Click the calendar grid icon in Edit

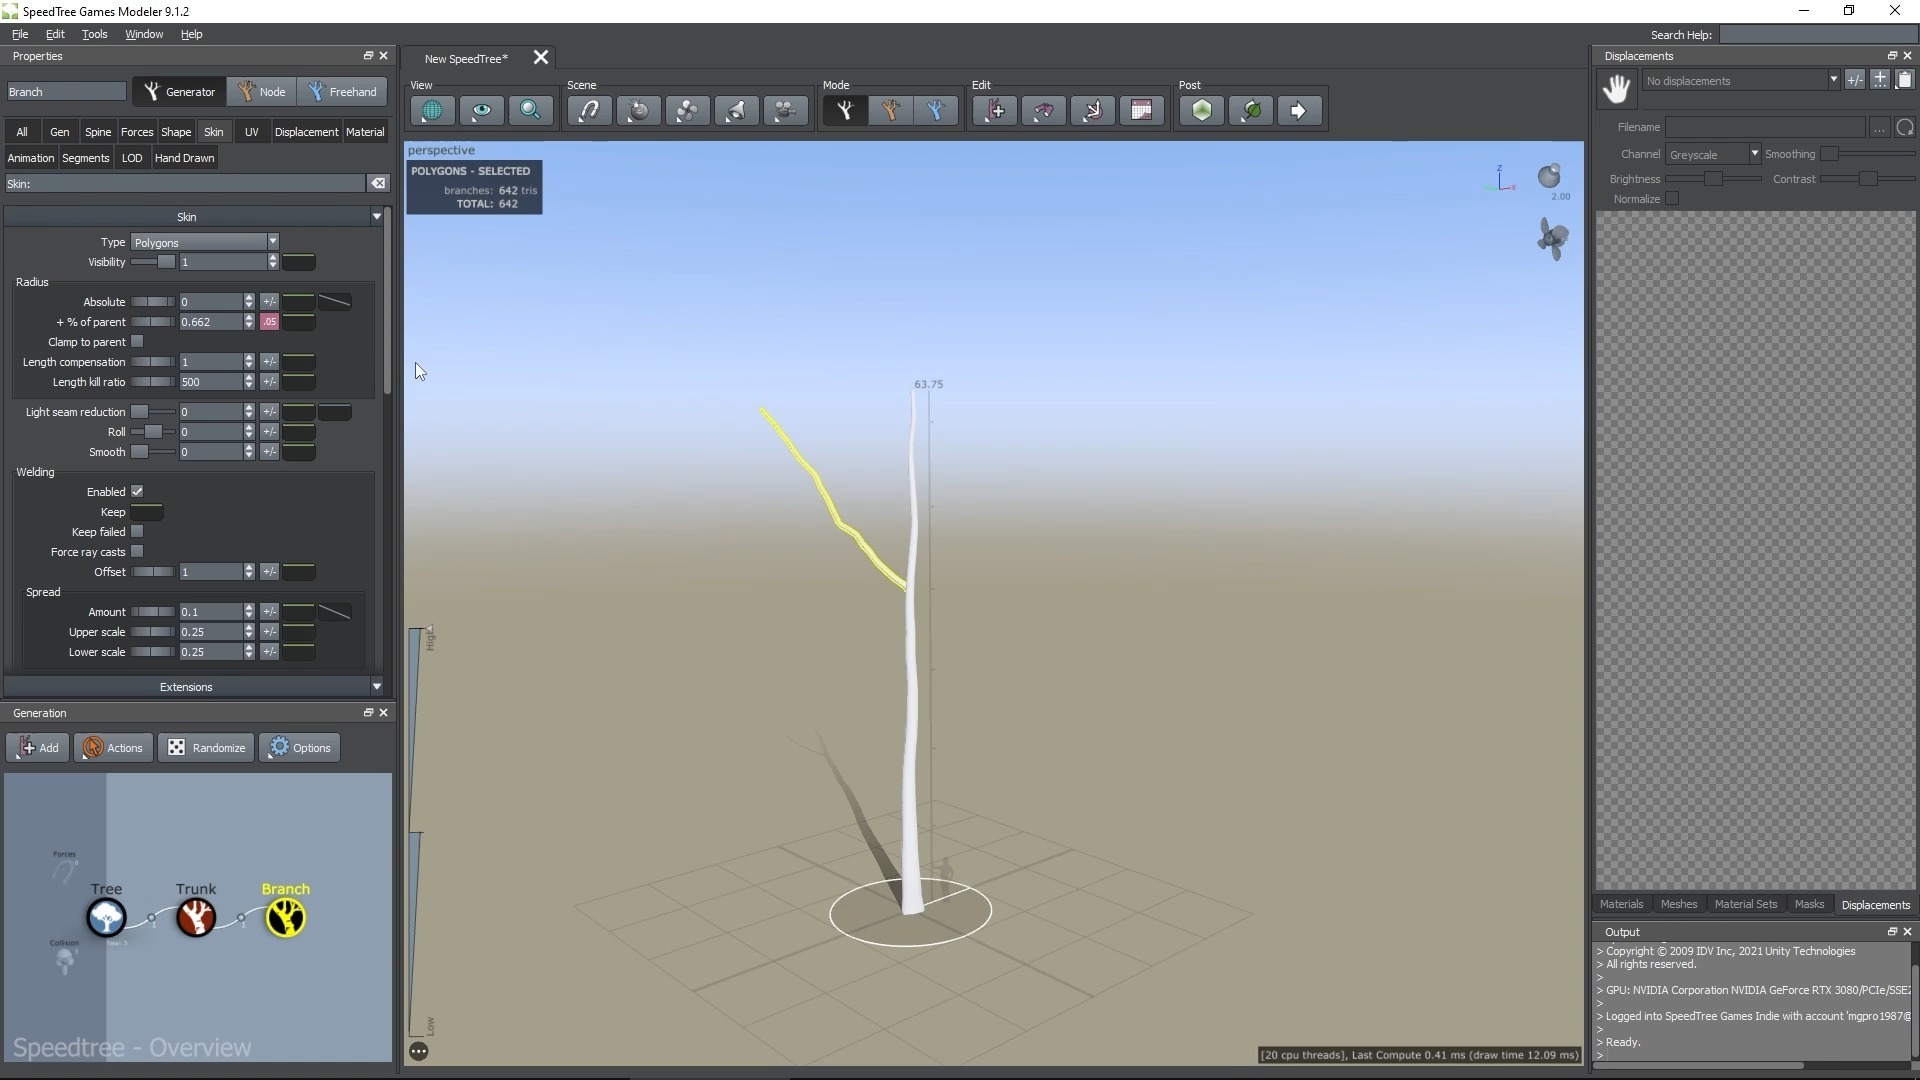pos(1142,111)
